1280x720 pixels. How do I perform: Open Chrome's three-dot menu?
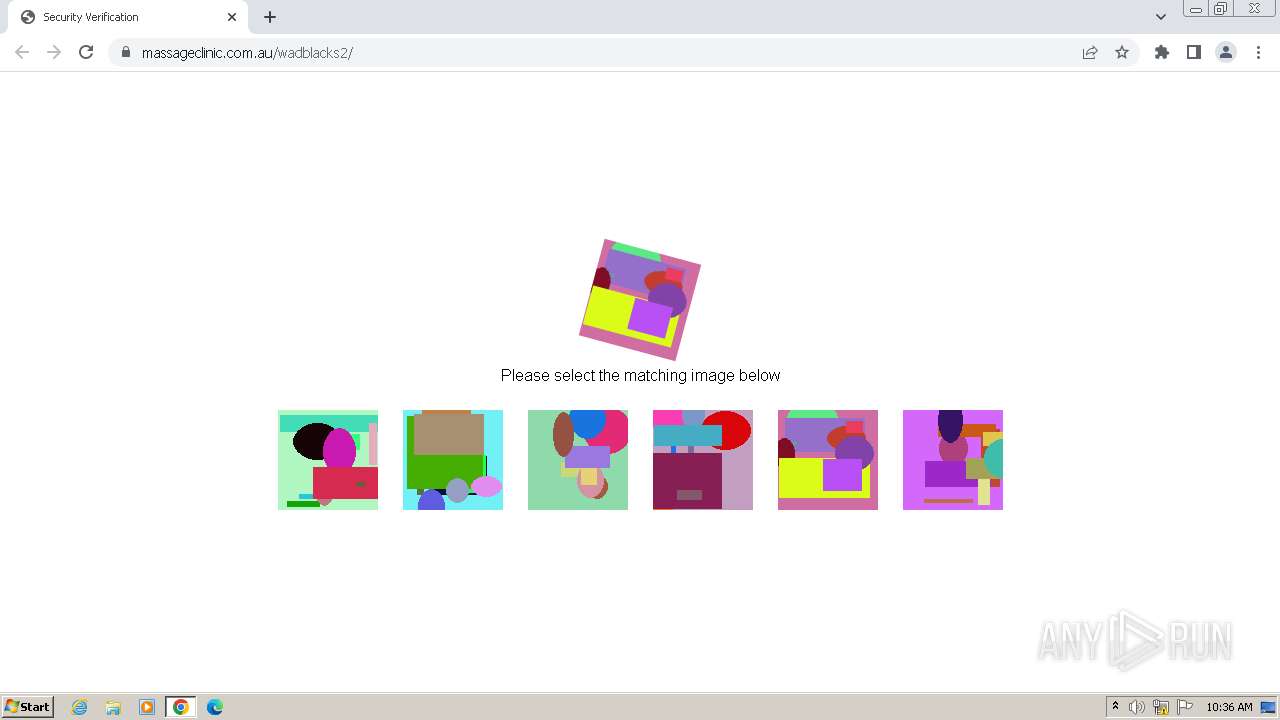1258,52
